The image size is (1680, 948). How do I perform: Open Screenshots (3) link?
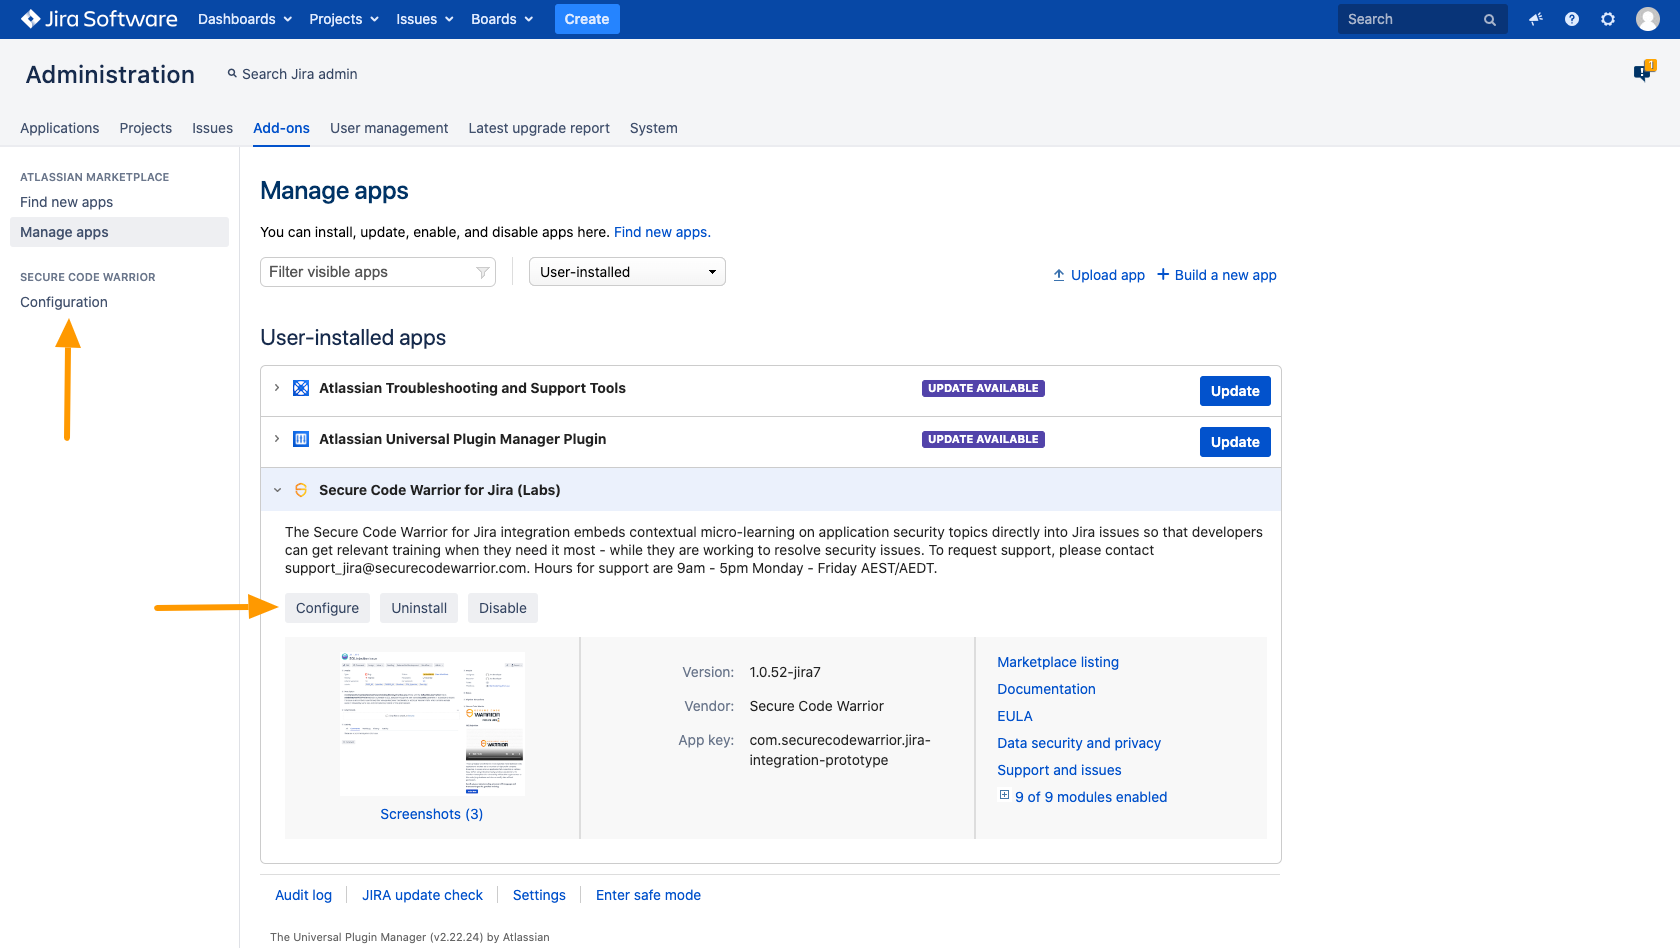coord(432,814)
